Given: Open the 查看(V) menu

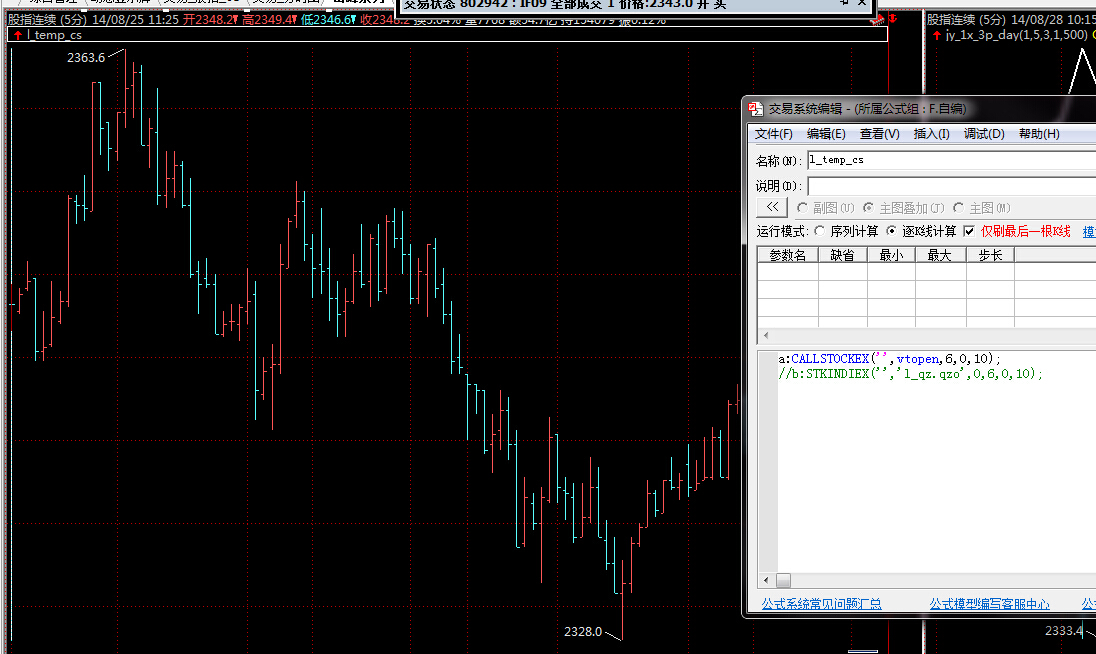Looking at the screenshot, I should [x=879, y=133].
